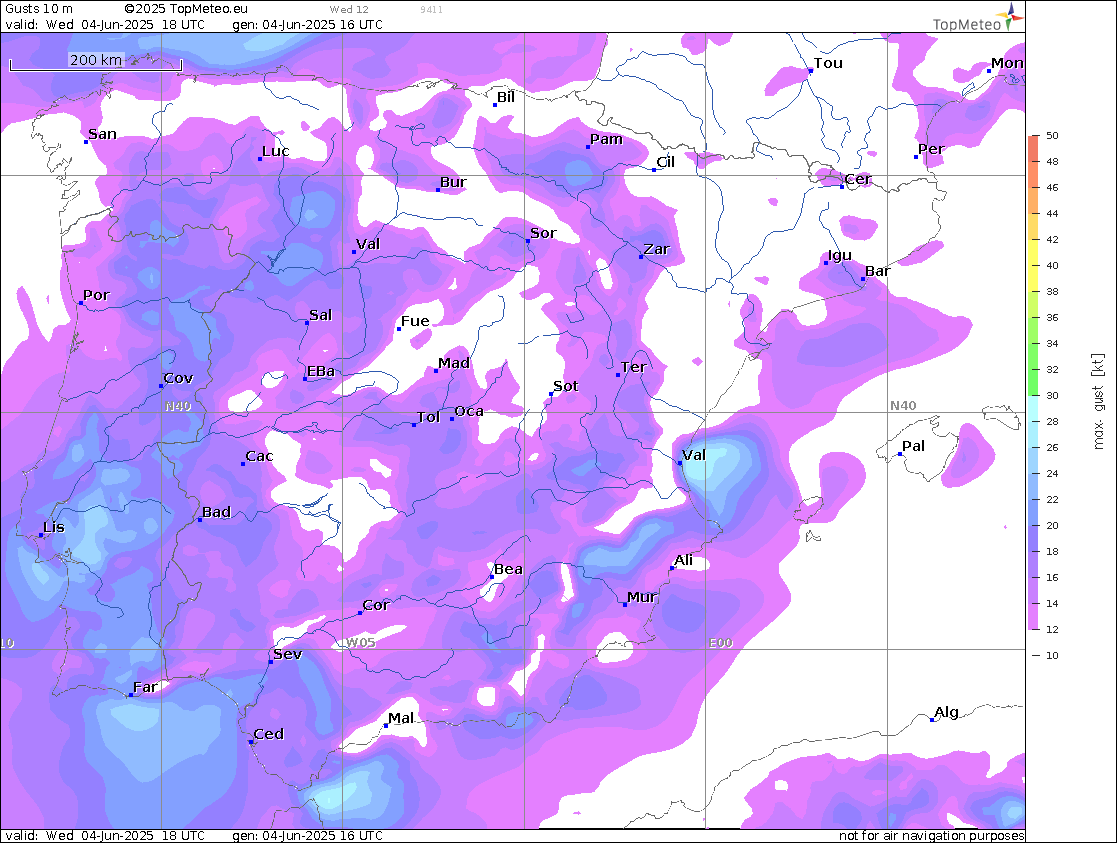This screenshot has height=843, width=1117.
Task: Click the "EBa" city label
Action: (321, 371)
